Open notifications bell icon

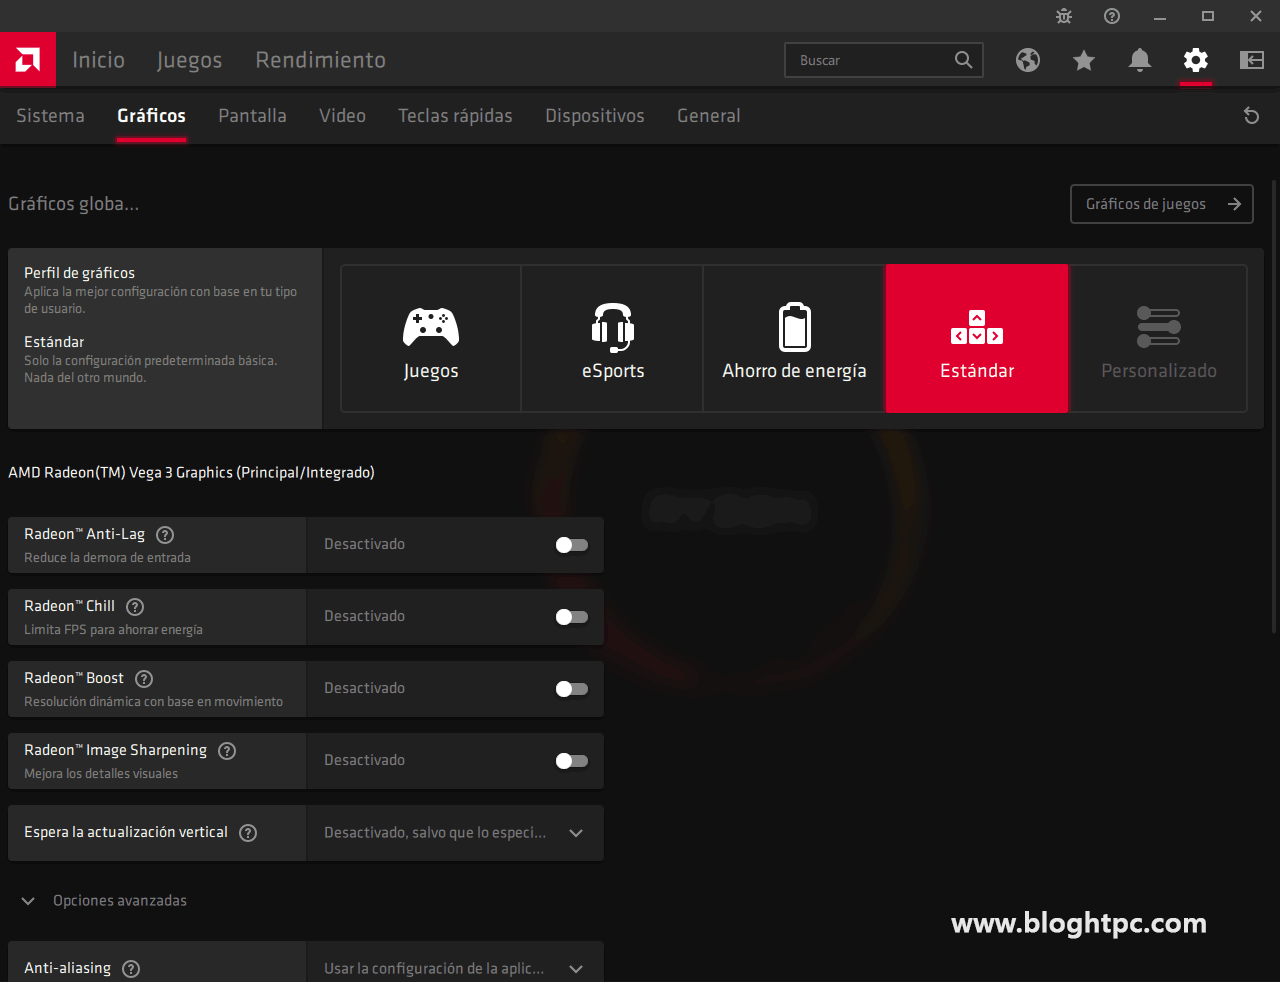coord(1140,60)
